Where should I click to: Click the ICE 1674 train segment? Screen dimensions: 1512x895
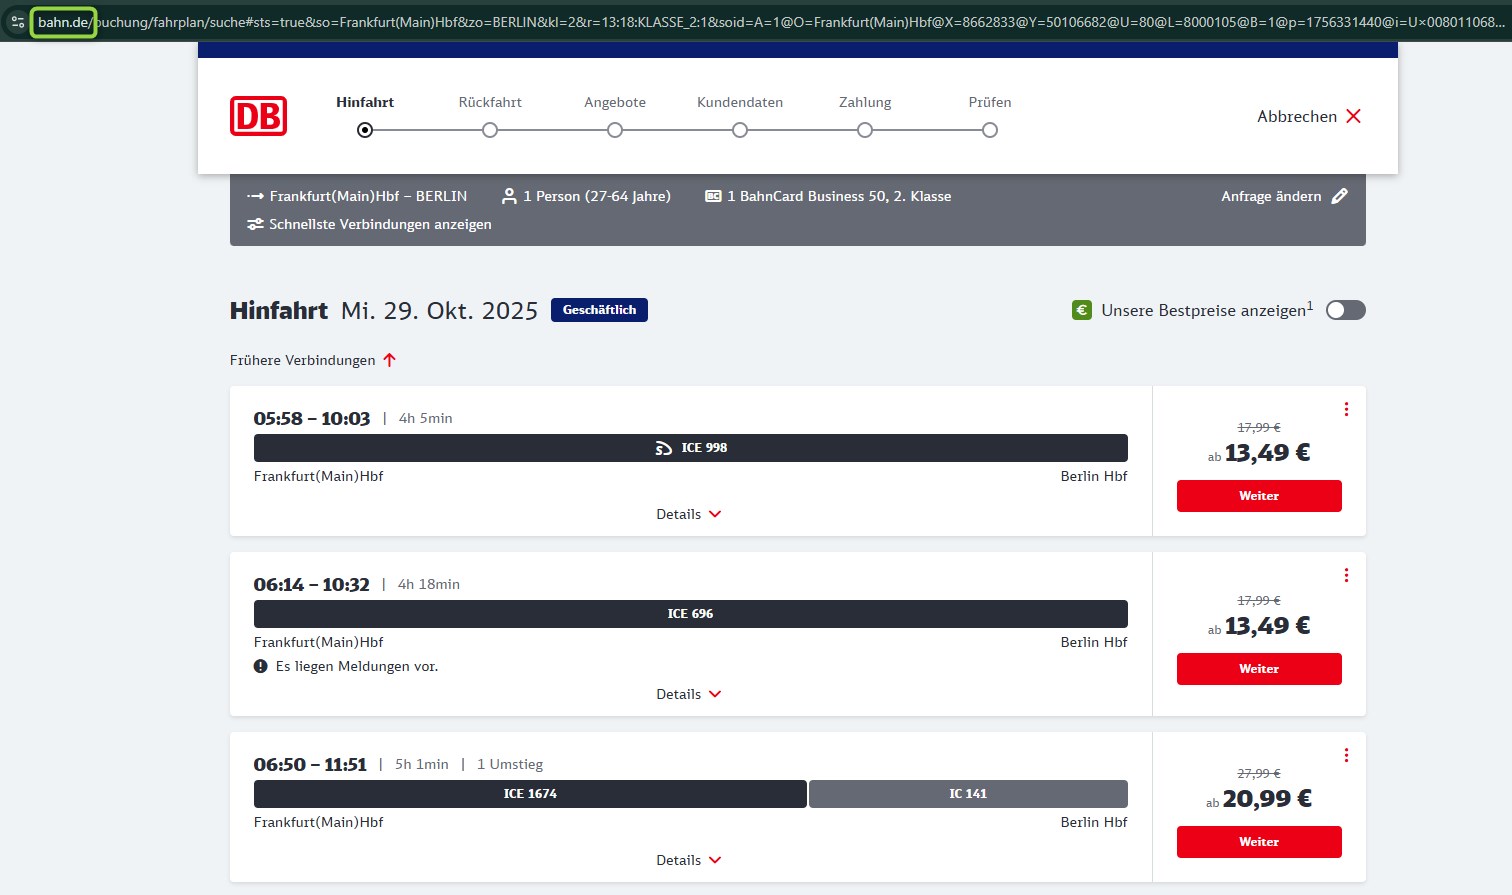coord(530,794)
